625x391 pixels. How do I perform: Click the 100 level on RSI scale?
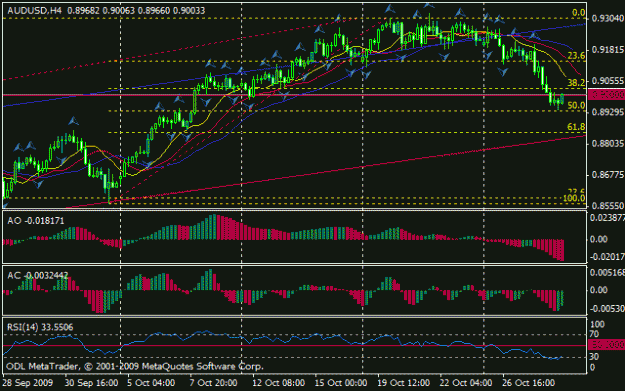click(x=597, y=324)
